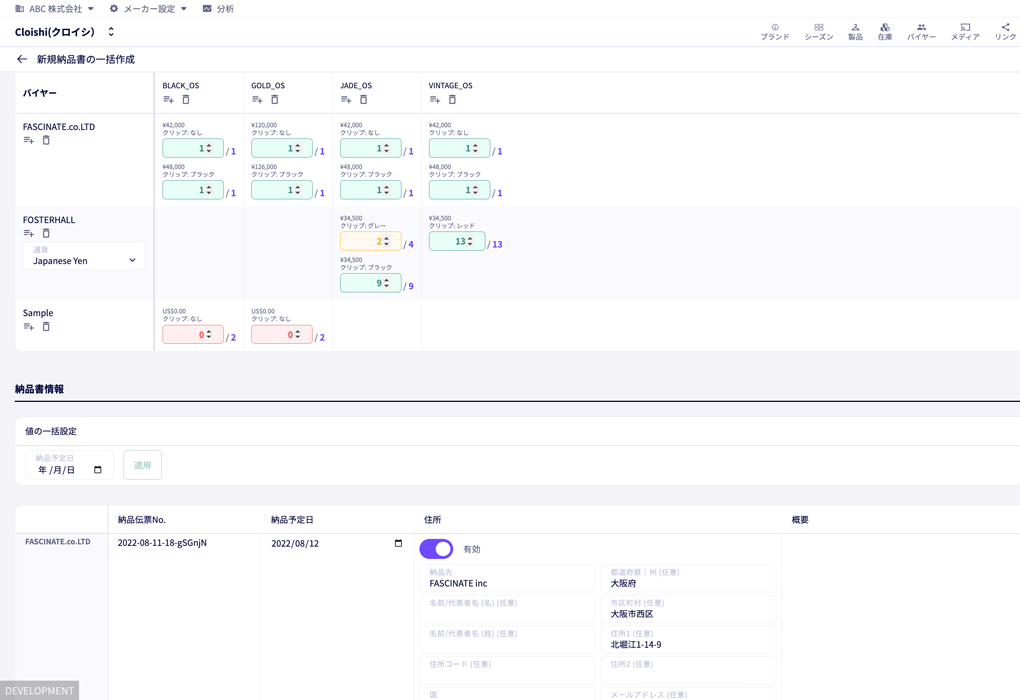Click the 市区町村 field showing 大阪市西区
1020x700 pixels.
tap(688, 608)
